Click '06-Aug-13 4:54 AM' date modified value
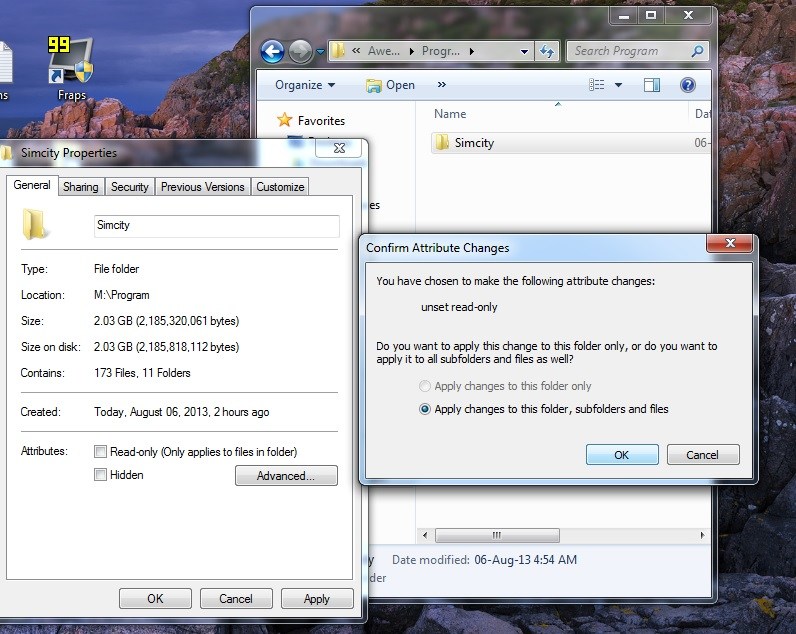The image size is (796, 634). pos(525,560)
